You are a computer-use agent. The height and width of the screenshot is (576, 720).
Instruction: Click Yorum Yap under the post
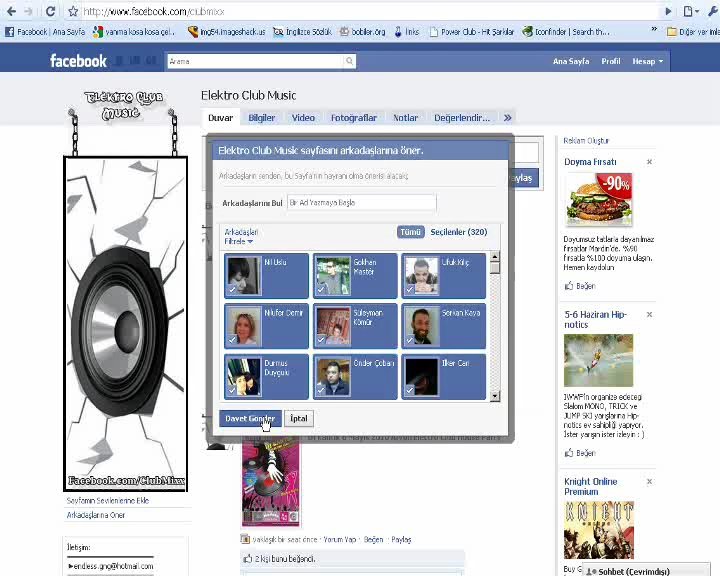pos(339,539)
